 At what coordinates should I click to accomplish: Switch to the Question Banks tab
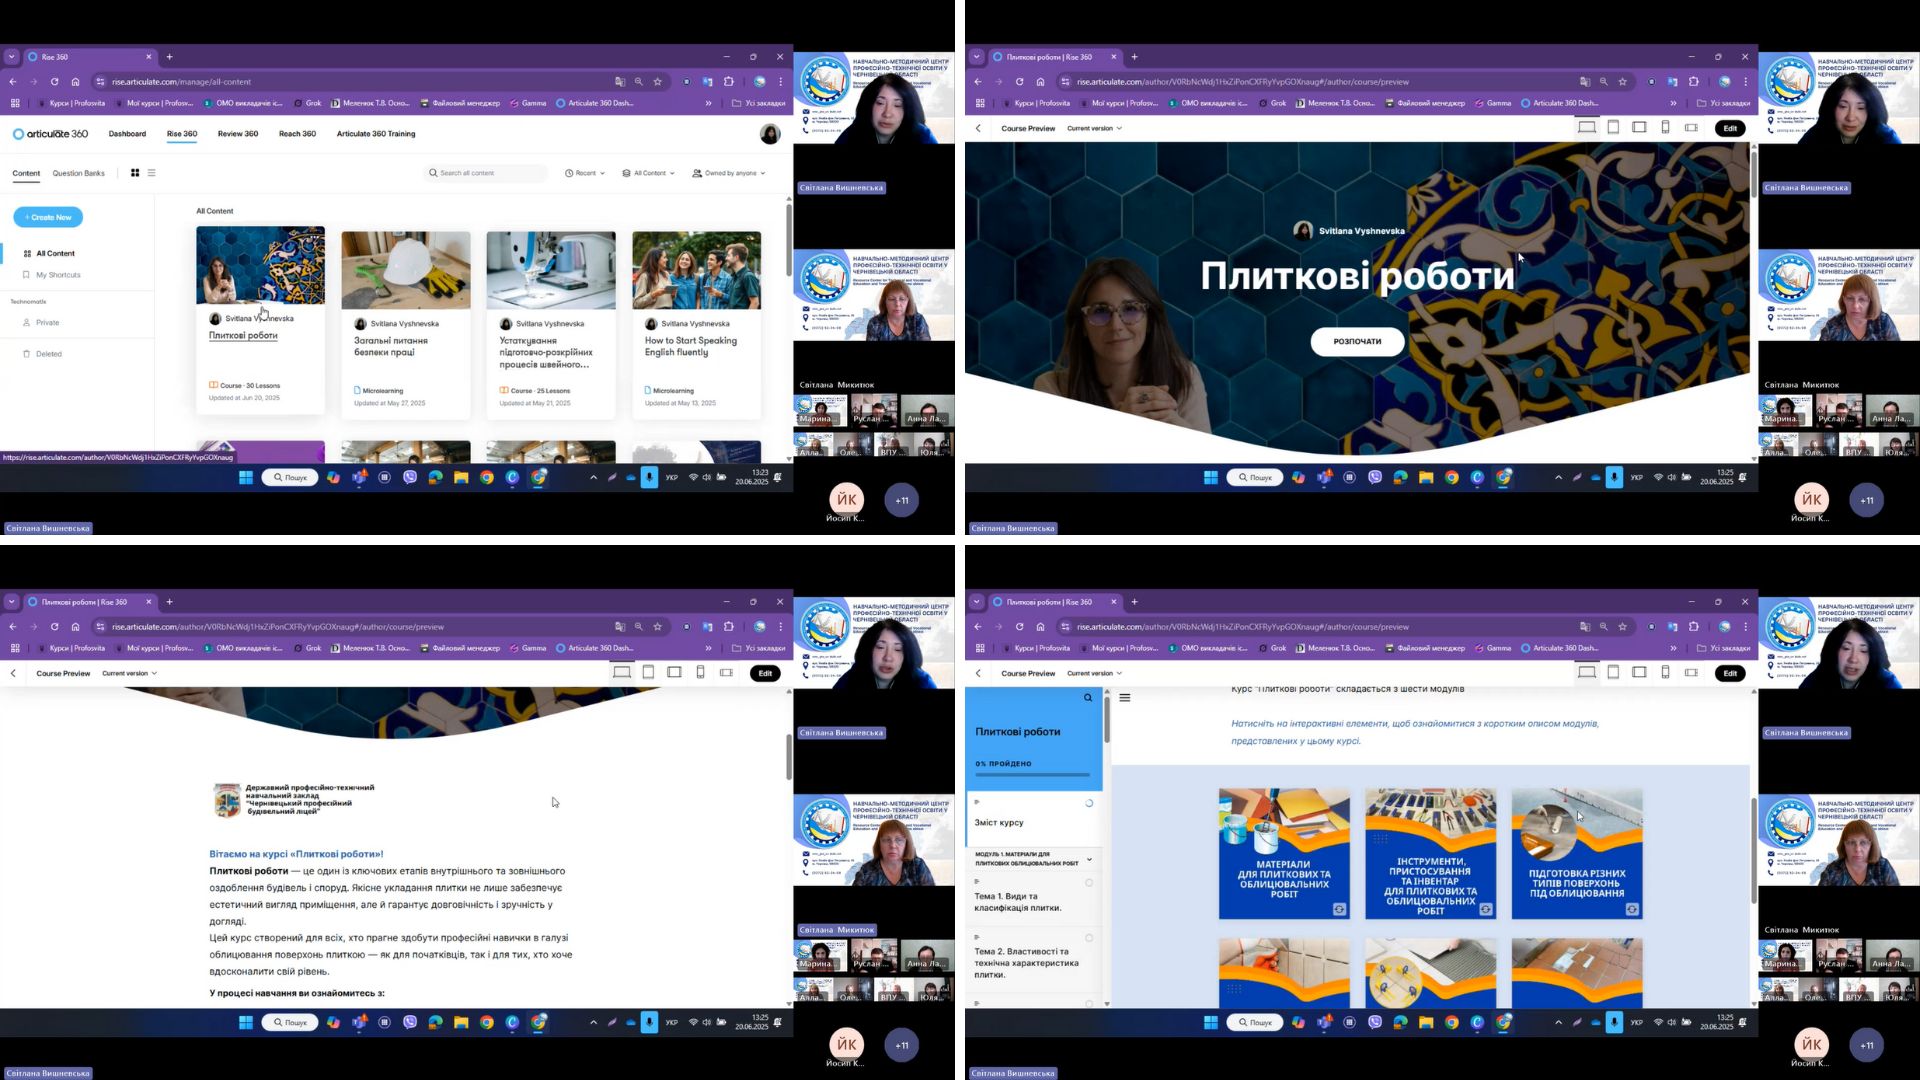78,173
